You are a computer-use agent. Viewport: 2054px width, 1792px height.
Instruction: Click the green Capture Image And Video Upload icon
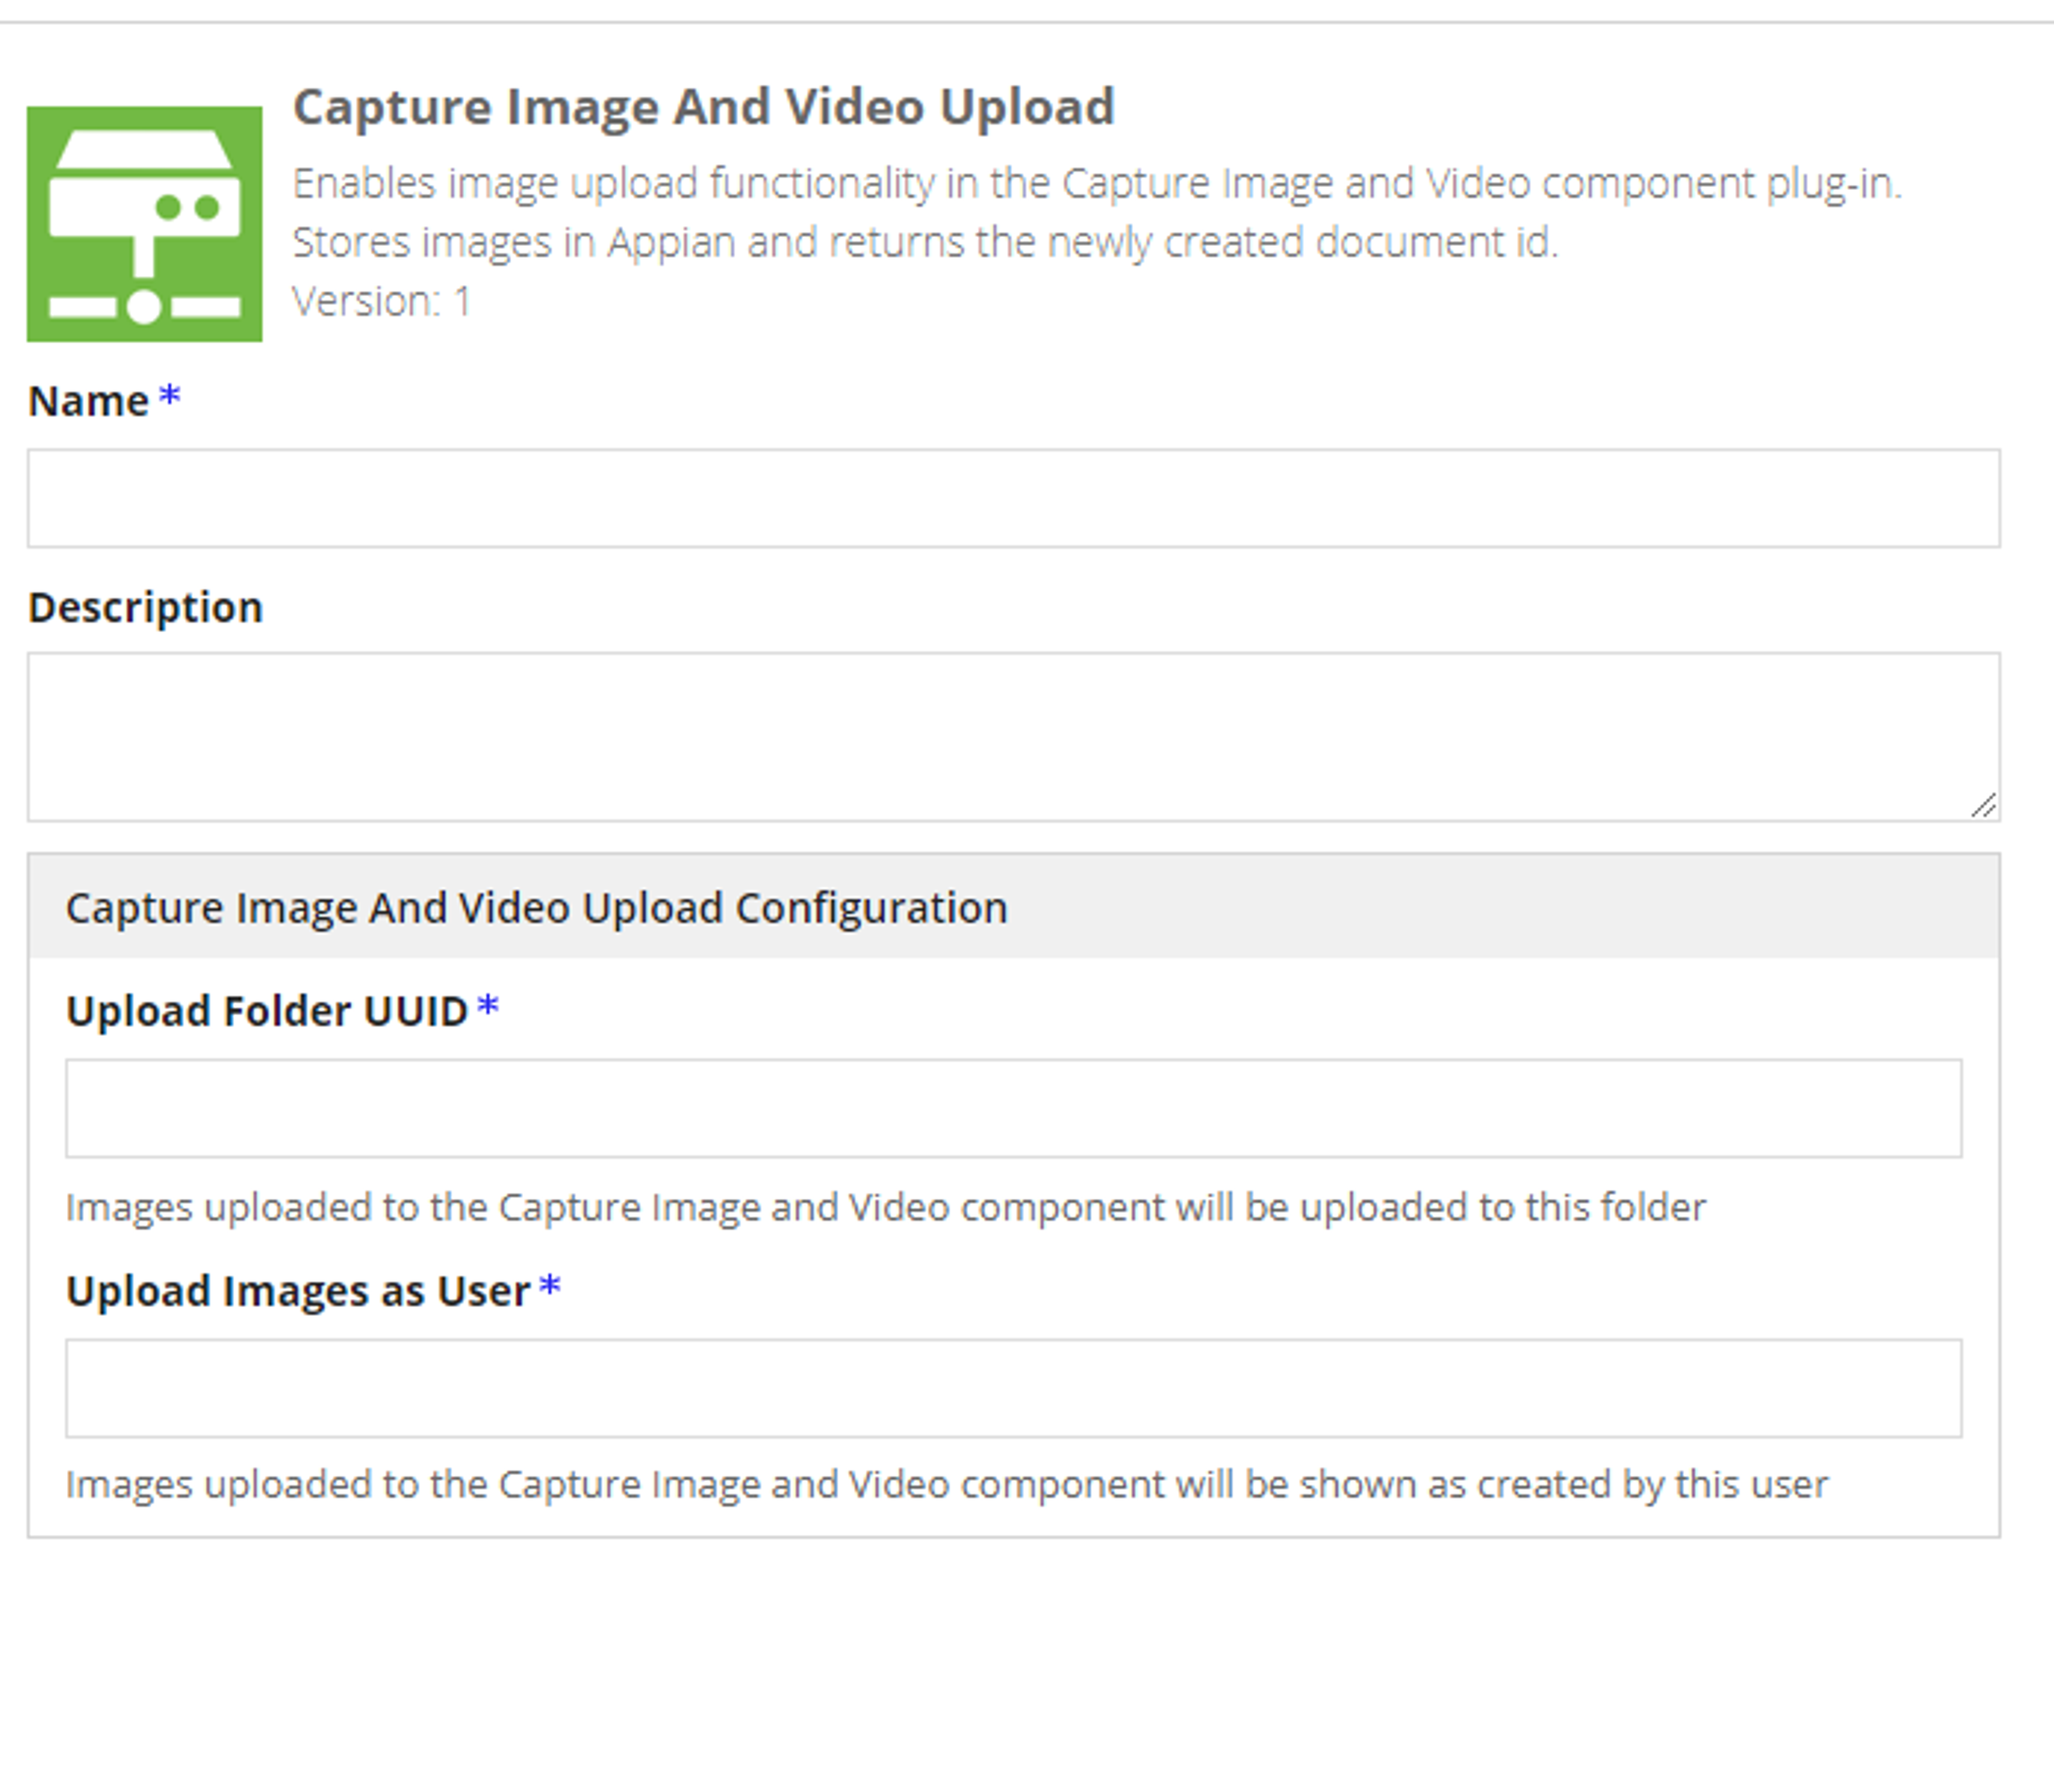pos(144,224)
